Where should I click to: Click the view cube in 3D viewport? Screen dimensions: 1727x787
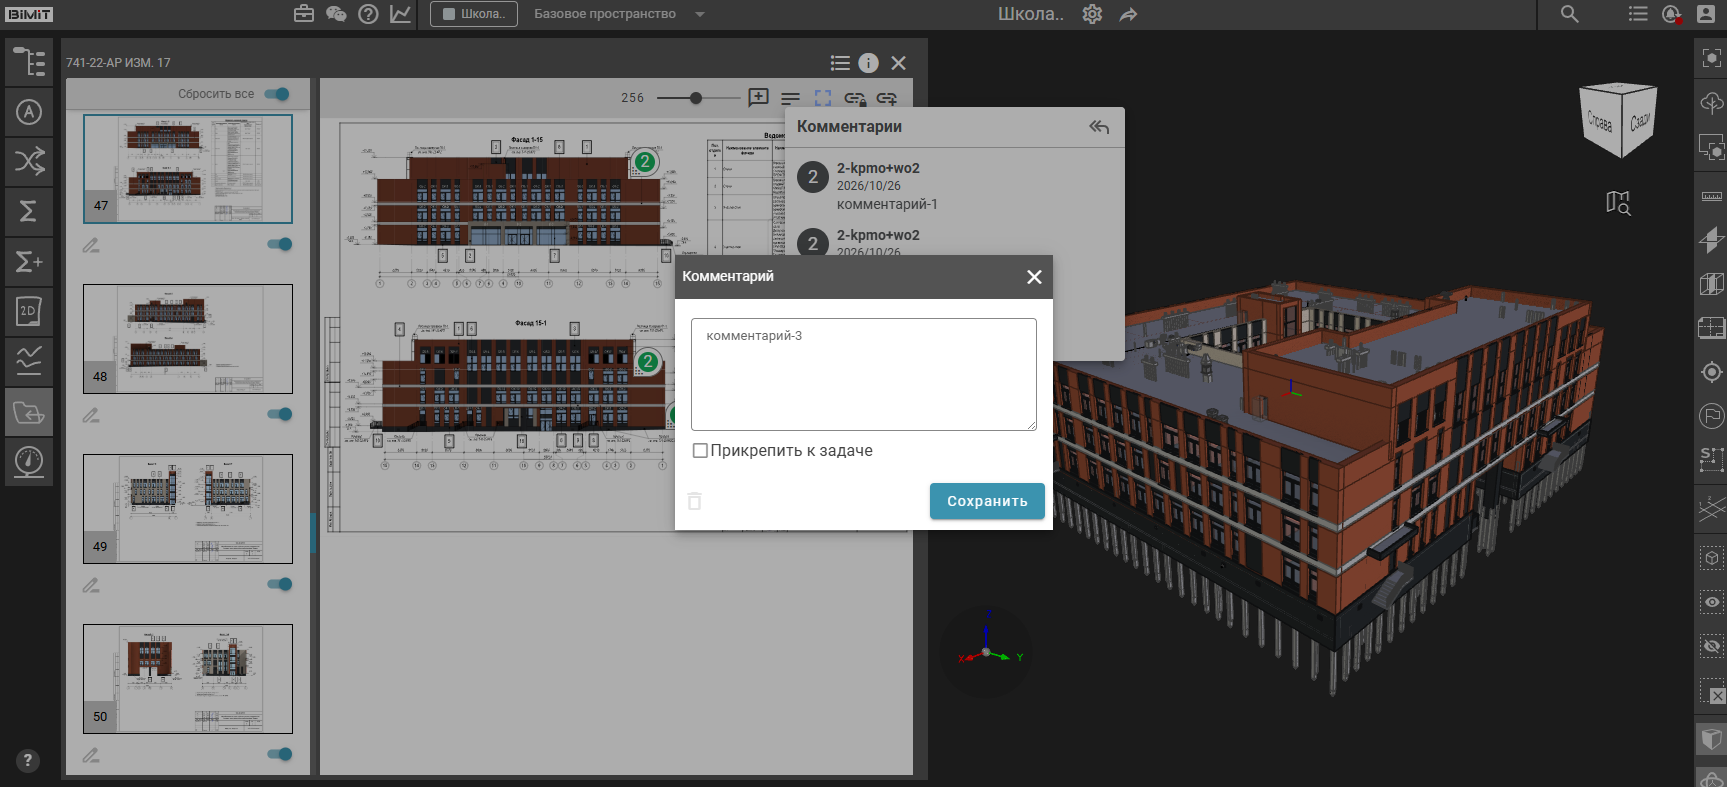coord(1619,120)
